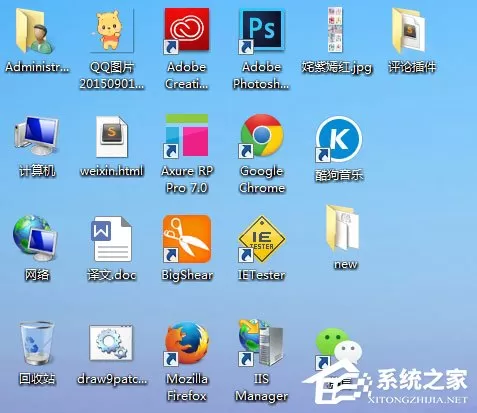Viewport: 477px width, 413px height.
Task: Click the 'IIS Manager' label text
Action: point(261,387)
